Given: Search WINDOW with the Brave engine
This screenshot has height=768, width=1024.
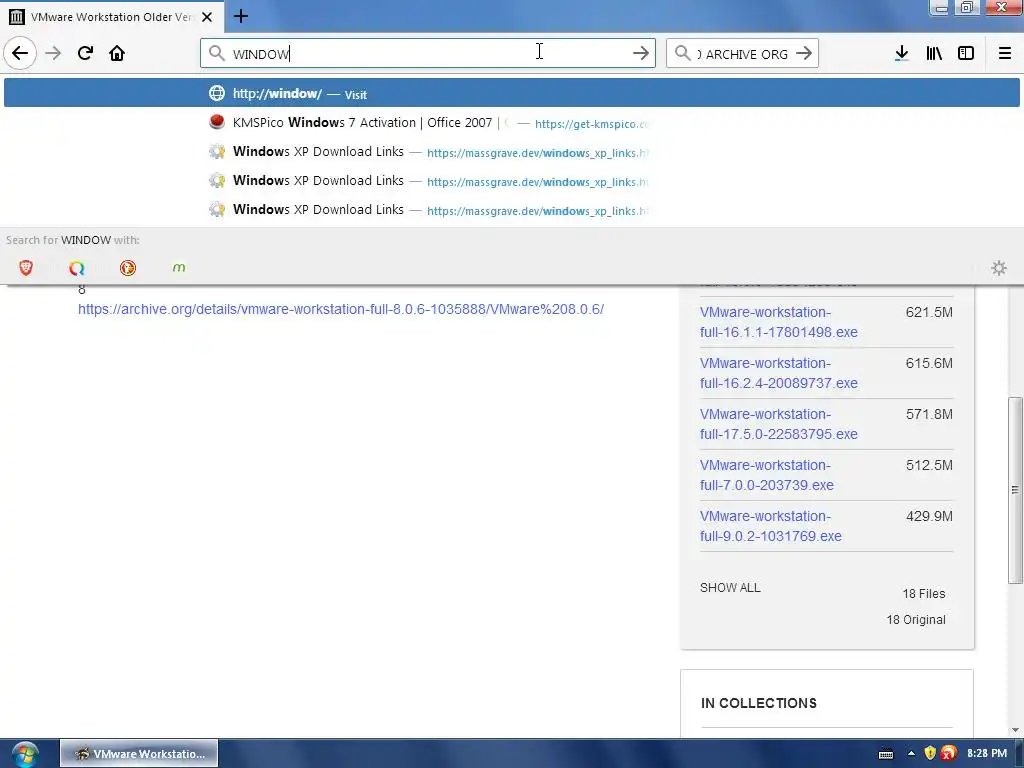Looking at the screenshot, I should point(25,268).
